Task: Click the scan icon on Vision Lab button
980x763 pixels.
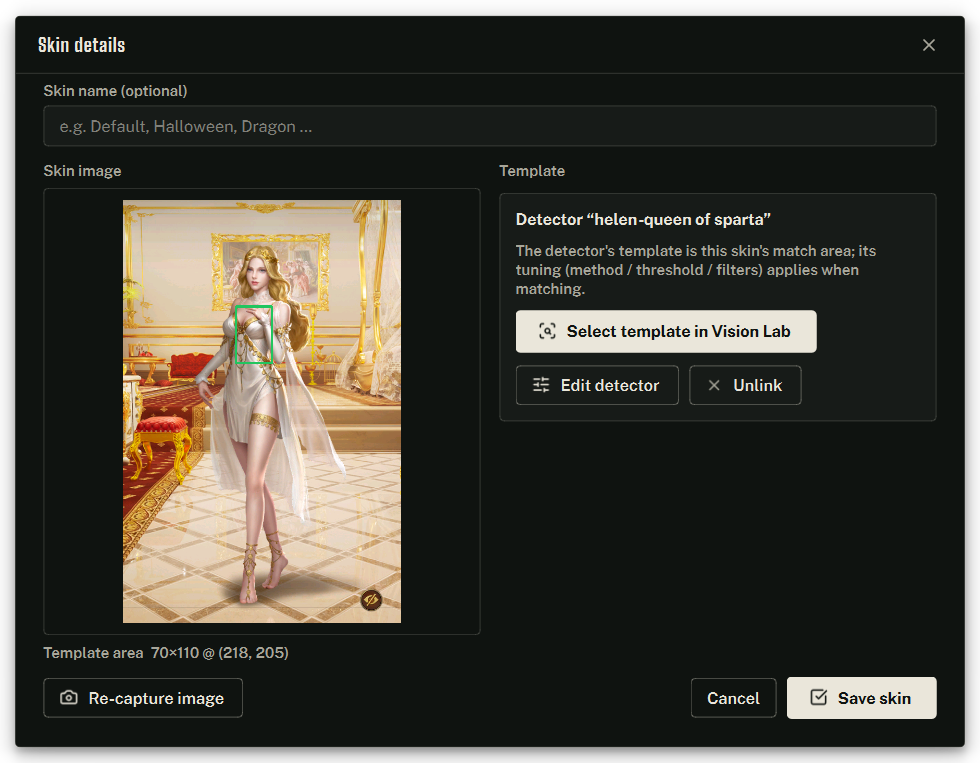Action: 548,331
